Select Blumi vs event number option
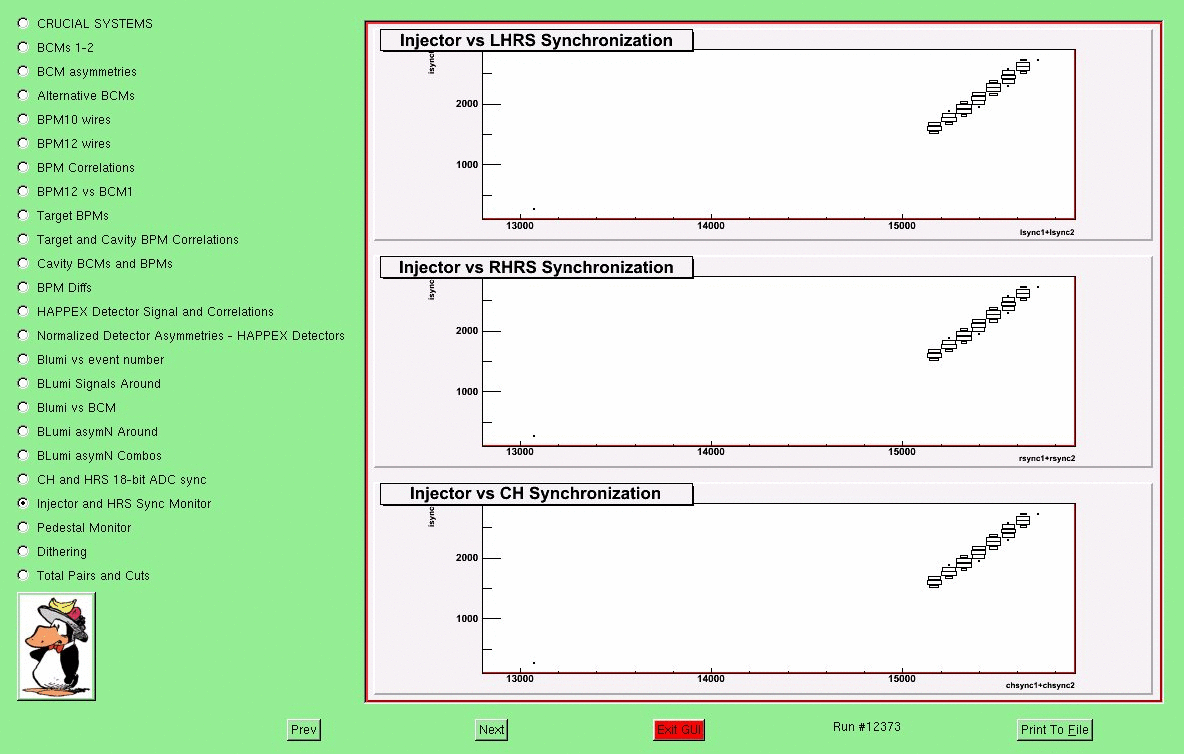This screenshot has width=1184, height=754. 23,359
